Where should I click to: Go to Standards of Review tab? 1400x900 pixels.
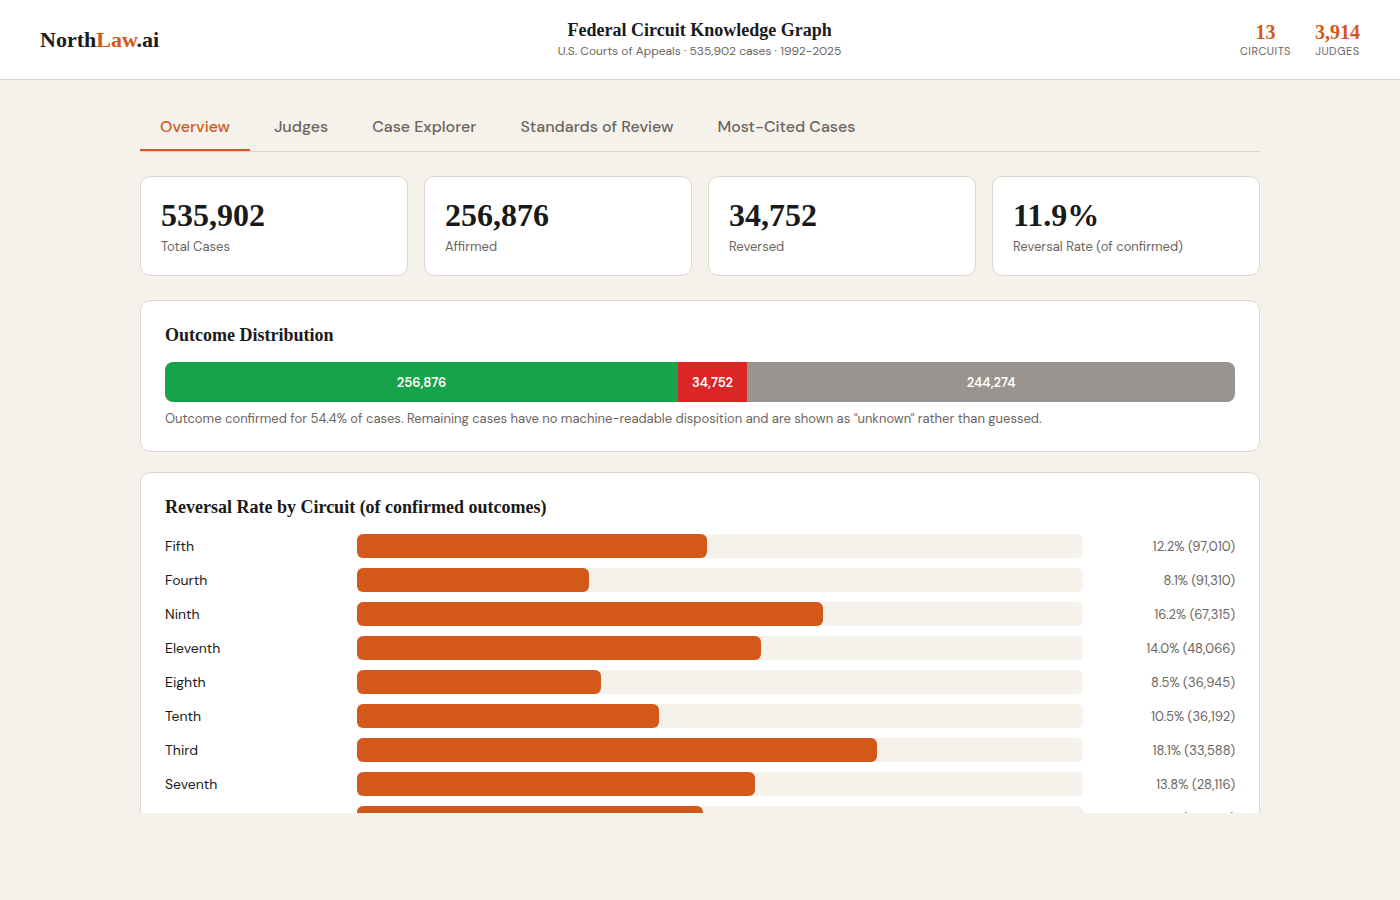click(597, 127)
